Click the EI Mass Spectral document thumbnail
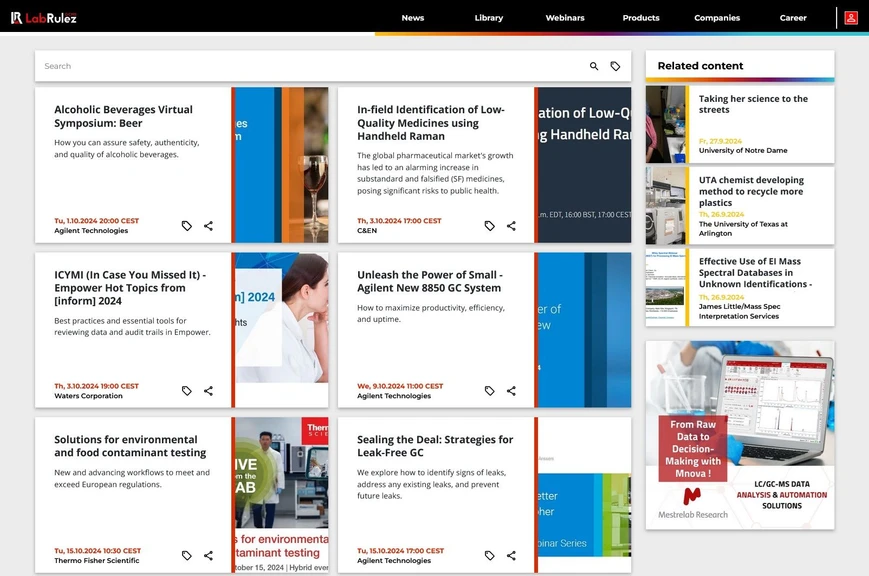The height and width of the screenshot is (576, 869). click(666, 287)
